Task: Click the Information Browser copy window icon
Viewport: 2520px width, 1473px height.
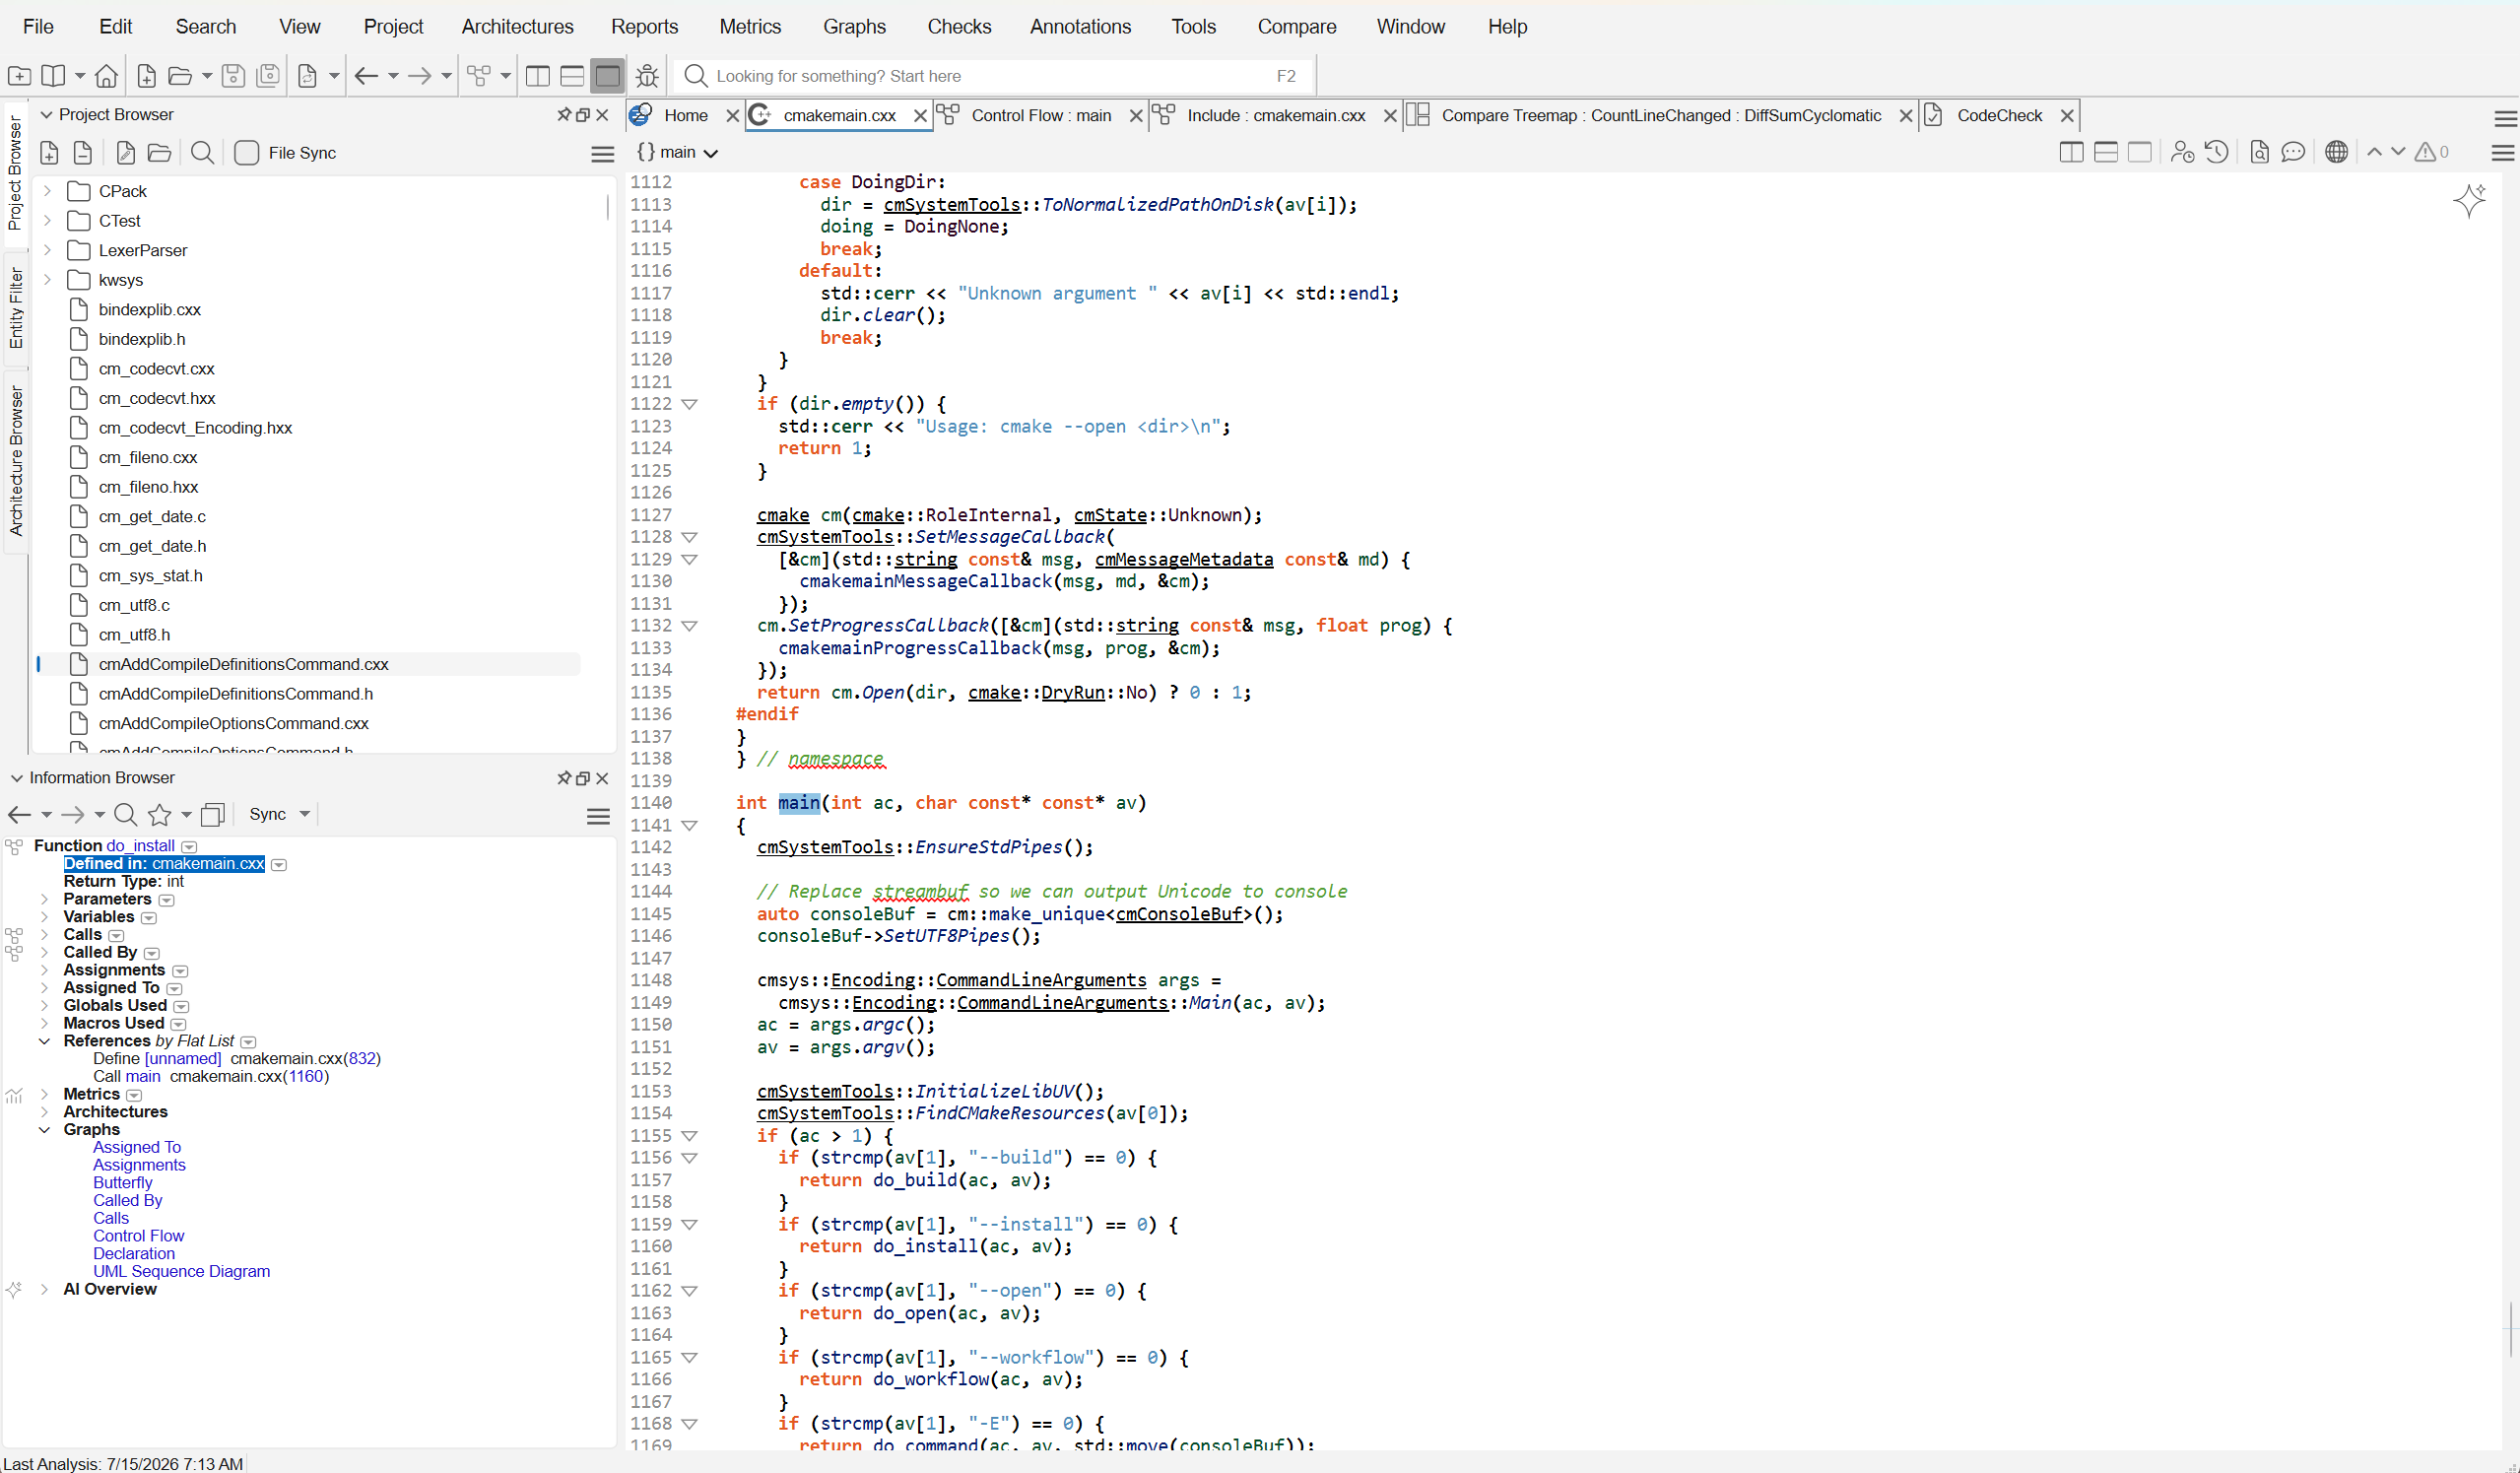Action: point(213,815)
